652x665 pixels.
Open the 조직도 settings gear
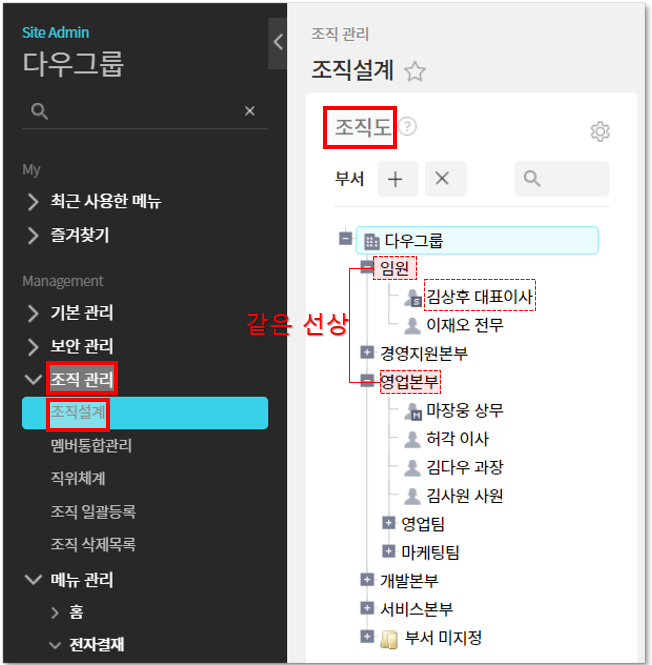[x=600, y=131]
